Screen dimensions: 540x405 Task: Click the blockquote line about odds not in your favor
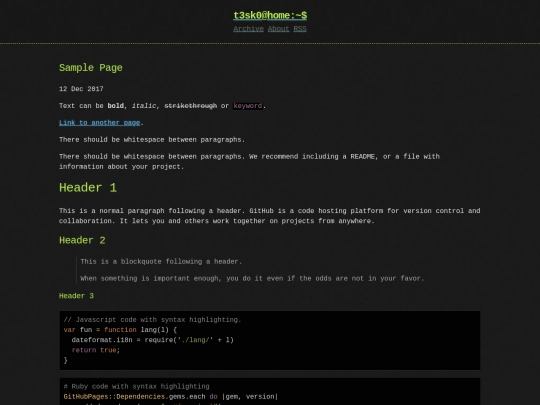[252, 278]
